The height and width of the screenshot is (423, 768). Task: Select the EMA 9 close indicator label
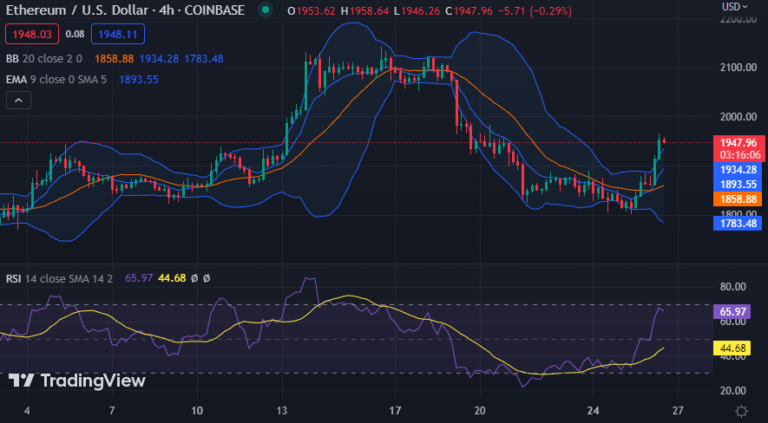point(56,79)
